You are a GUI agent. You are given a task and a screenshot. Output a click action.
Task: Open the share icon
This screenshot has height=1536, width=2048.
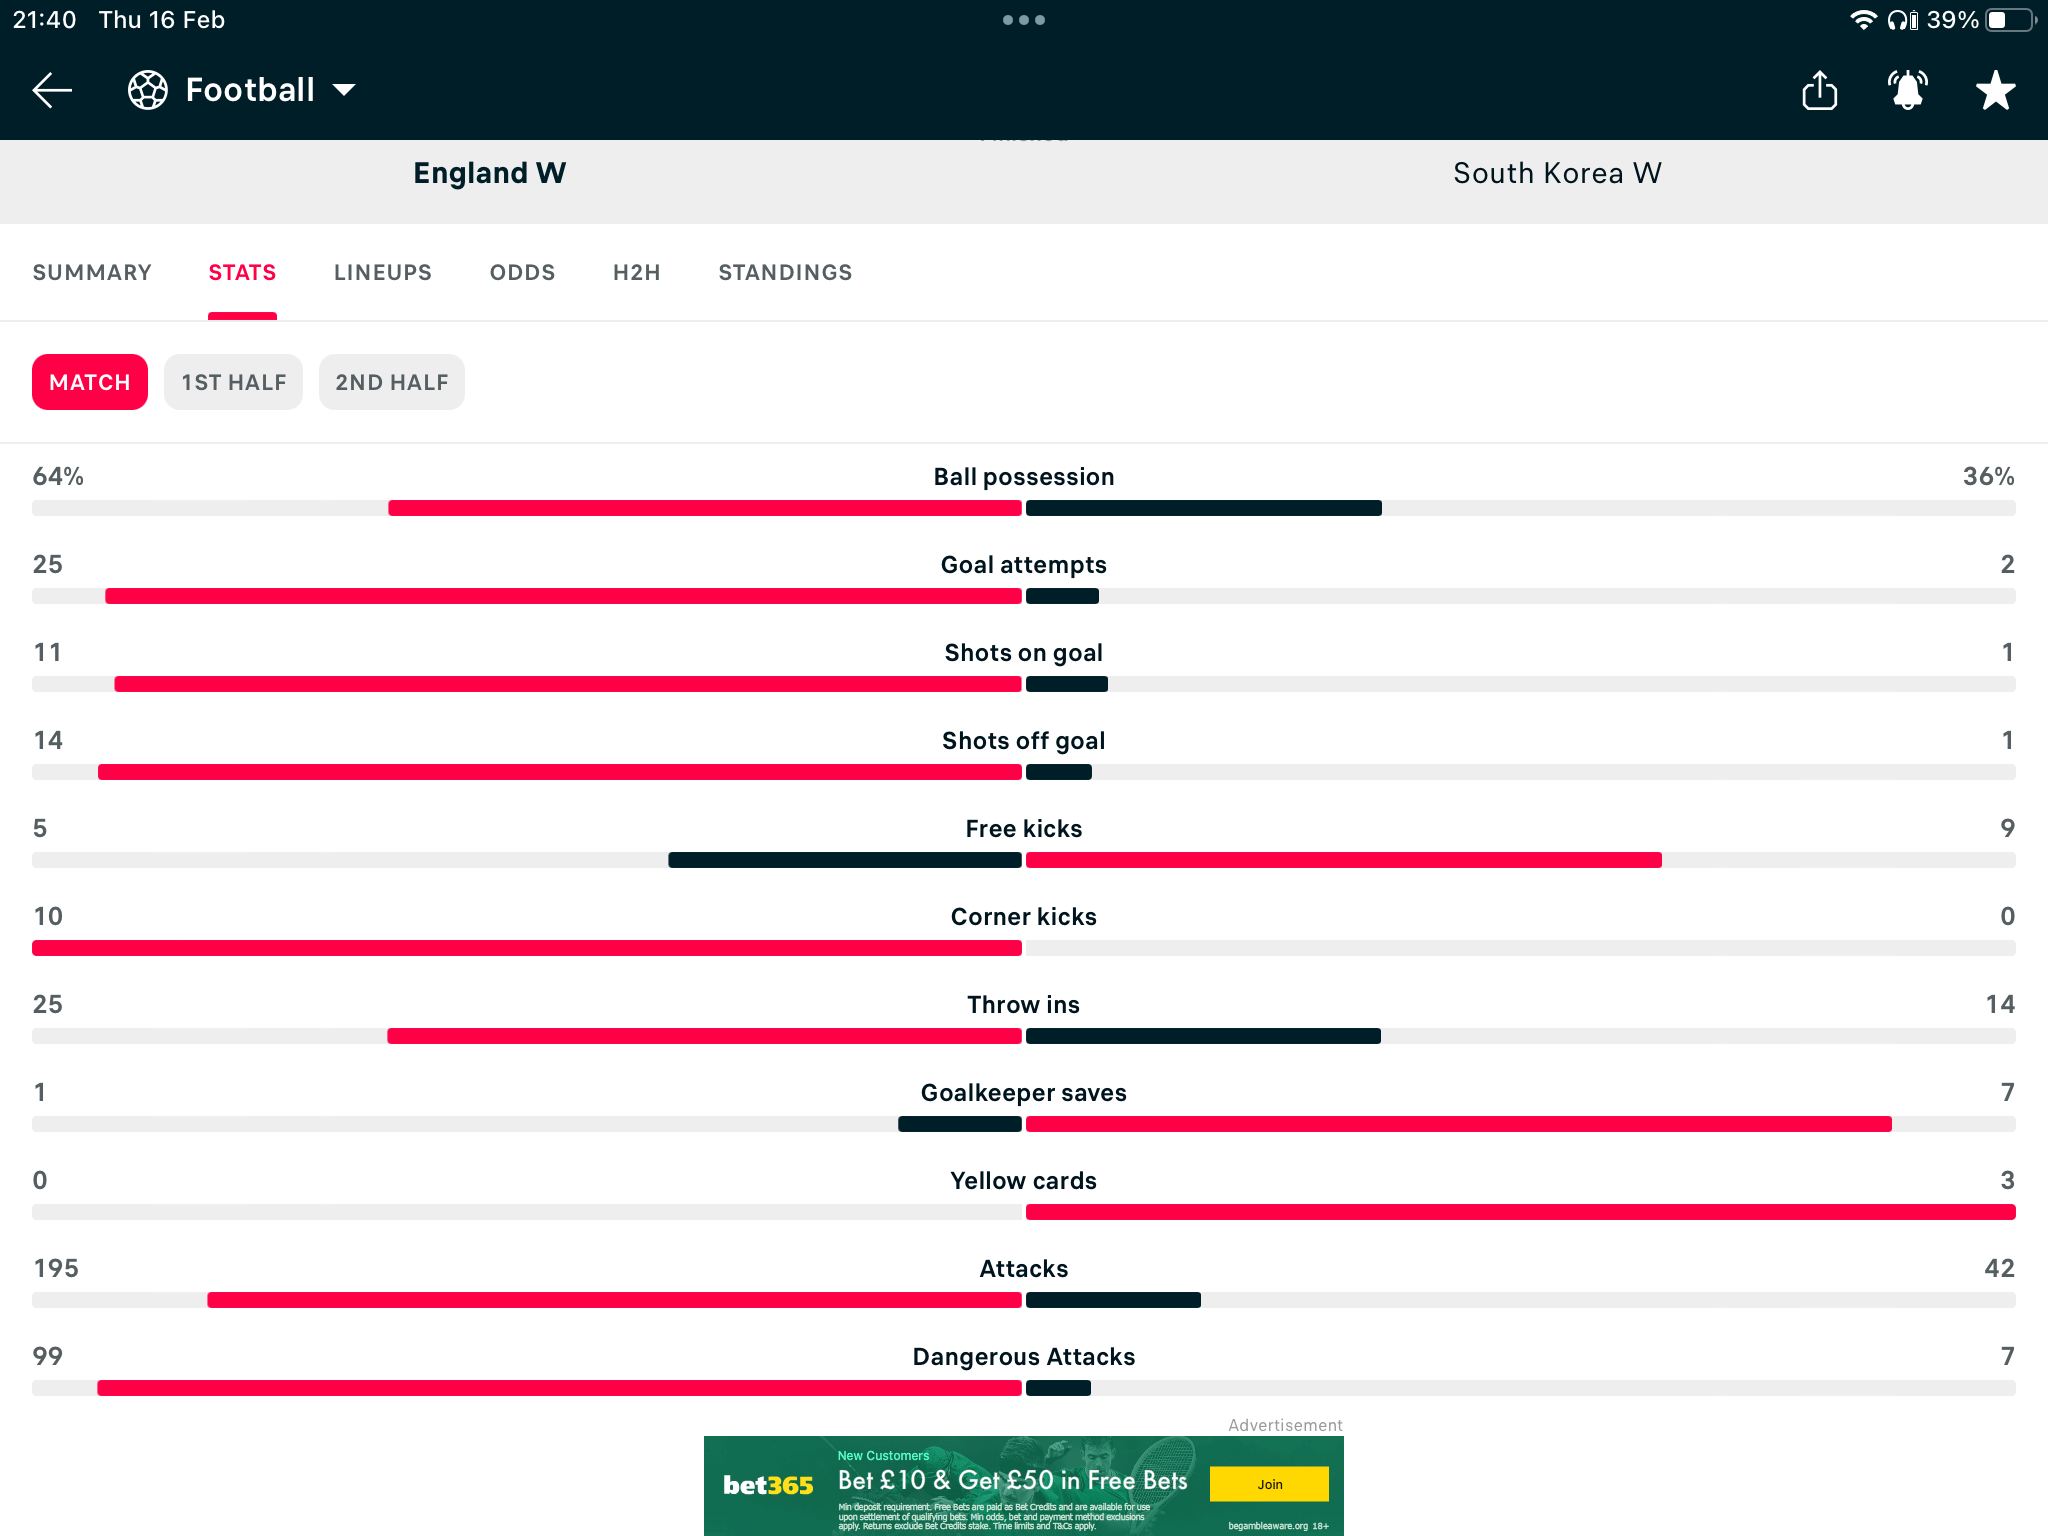(x=1819, y=90)
